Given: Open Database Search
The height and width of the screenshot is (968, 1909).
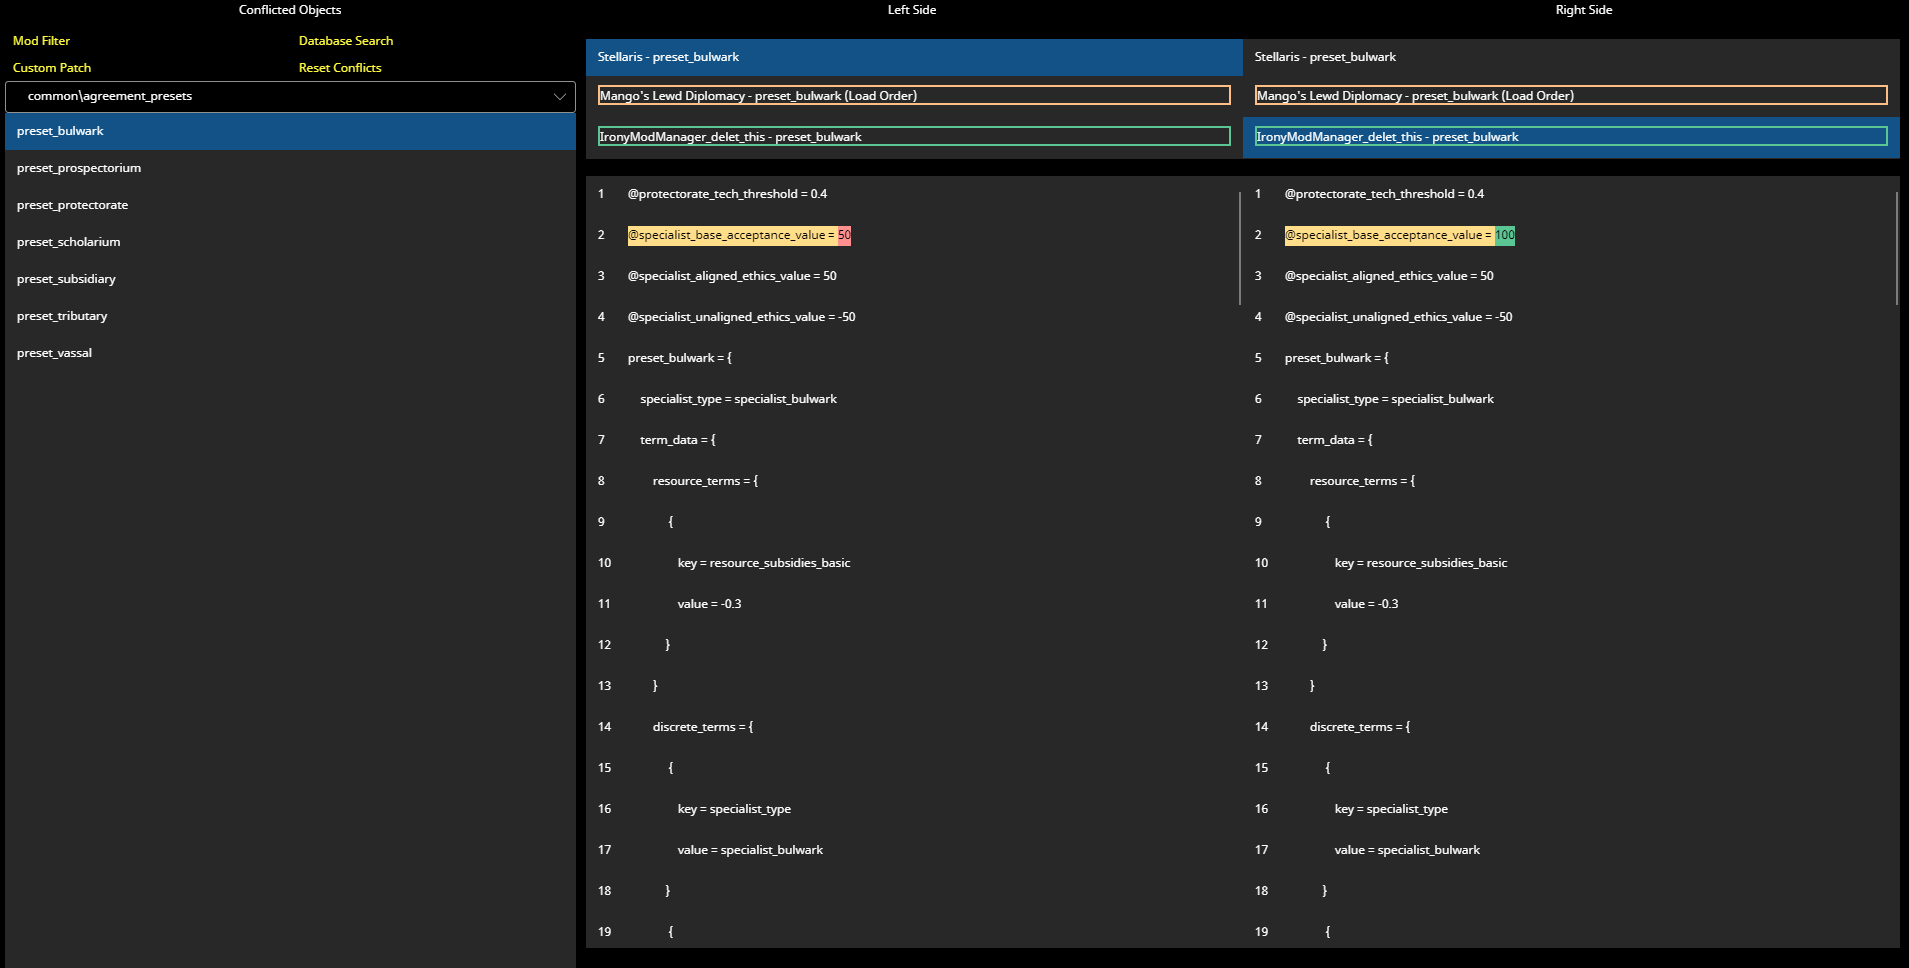Looking at the screenshot, I should click(x=346, y=41).
